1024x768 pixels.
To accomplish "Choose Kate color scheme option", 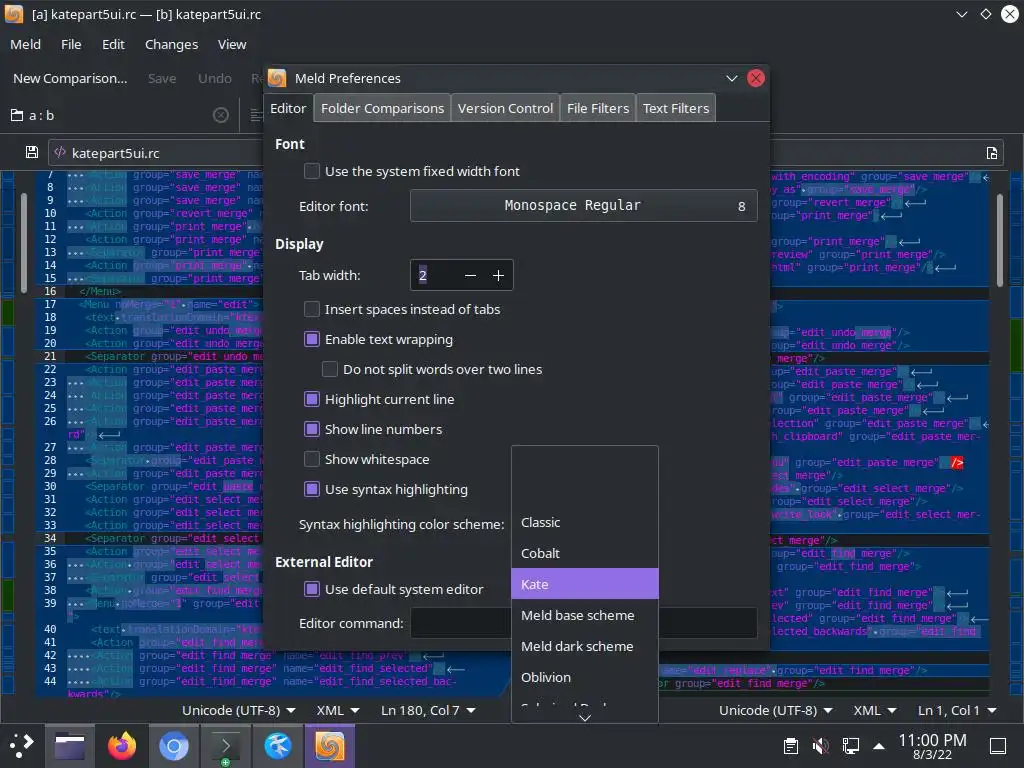I will (x=584, y=584).
